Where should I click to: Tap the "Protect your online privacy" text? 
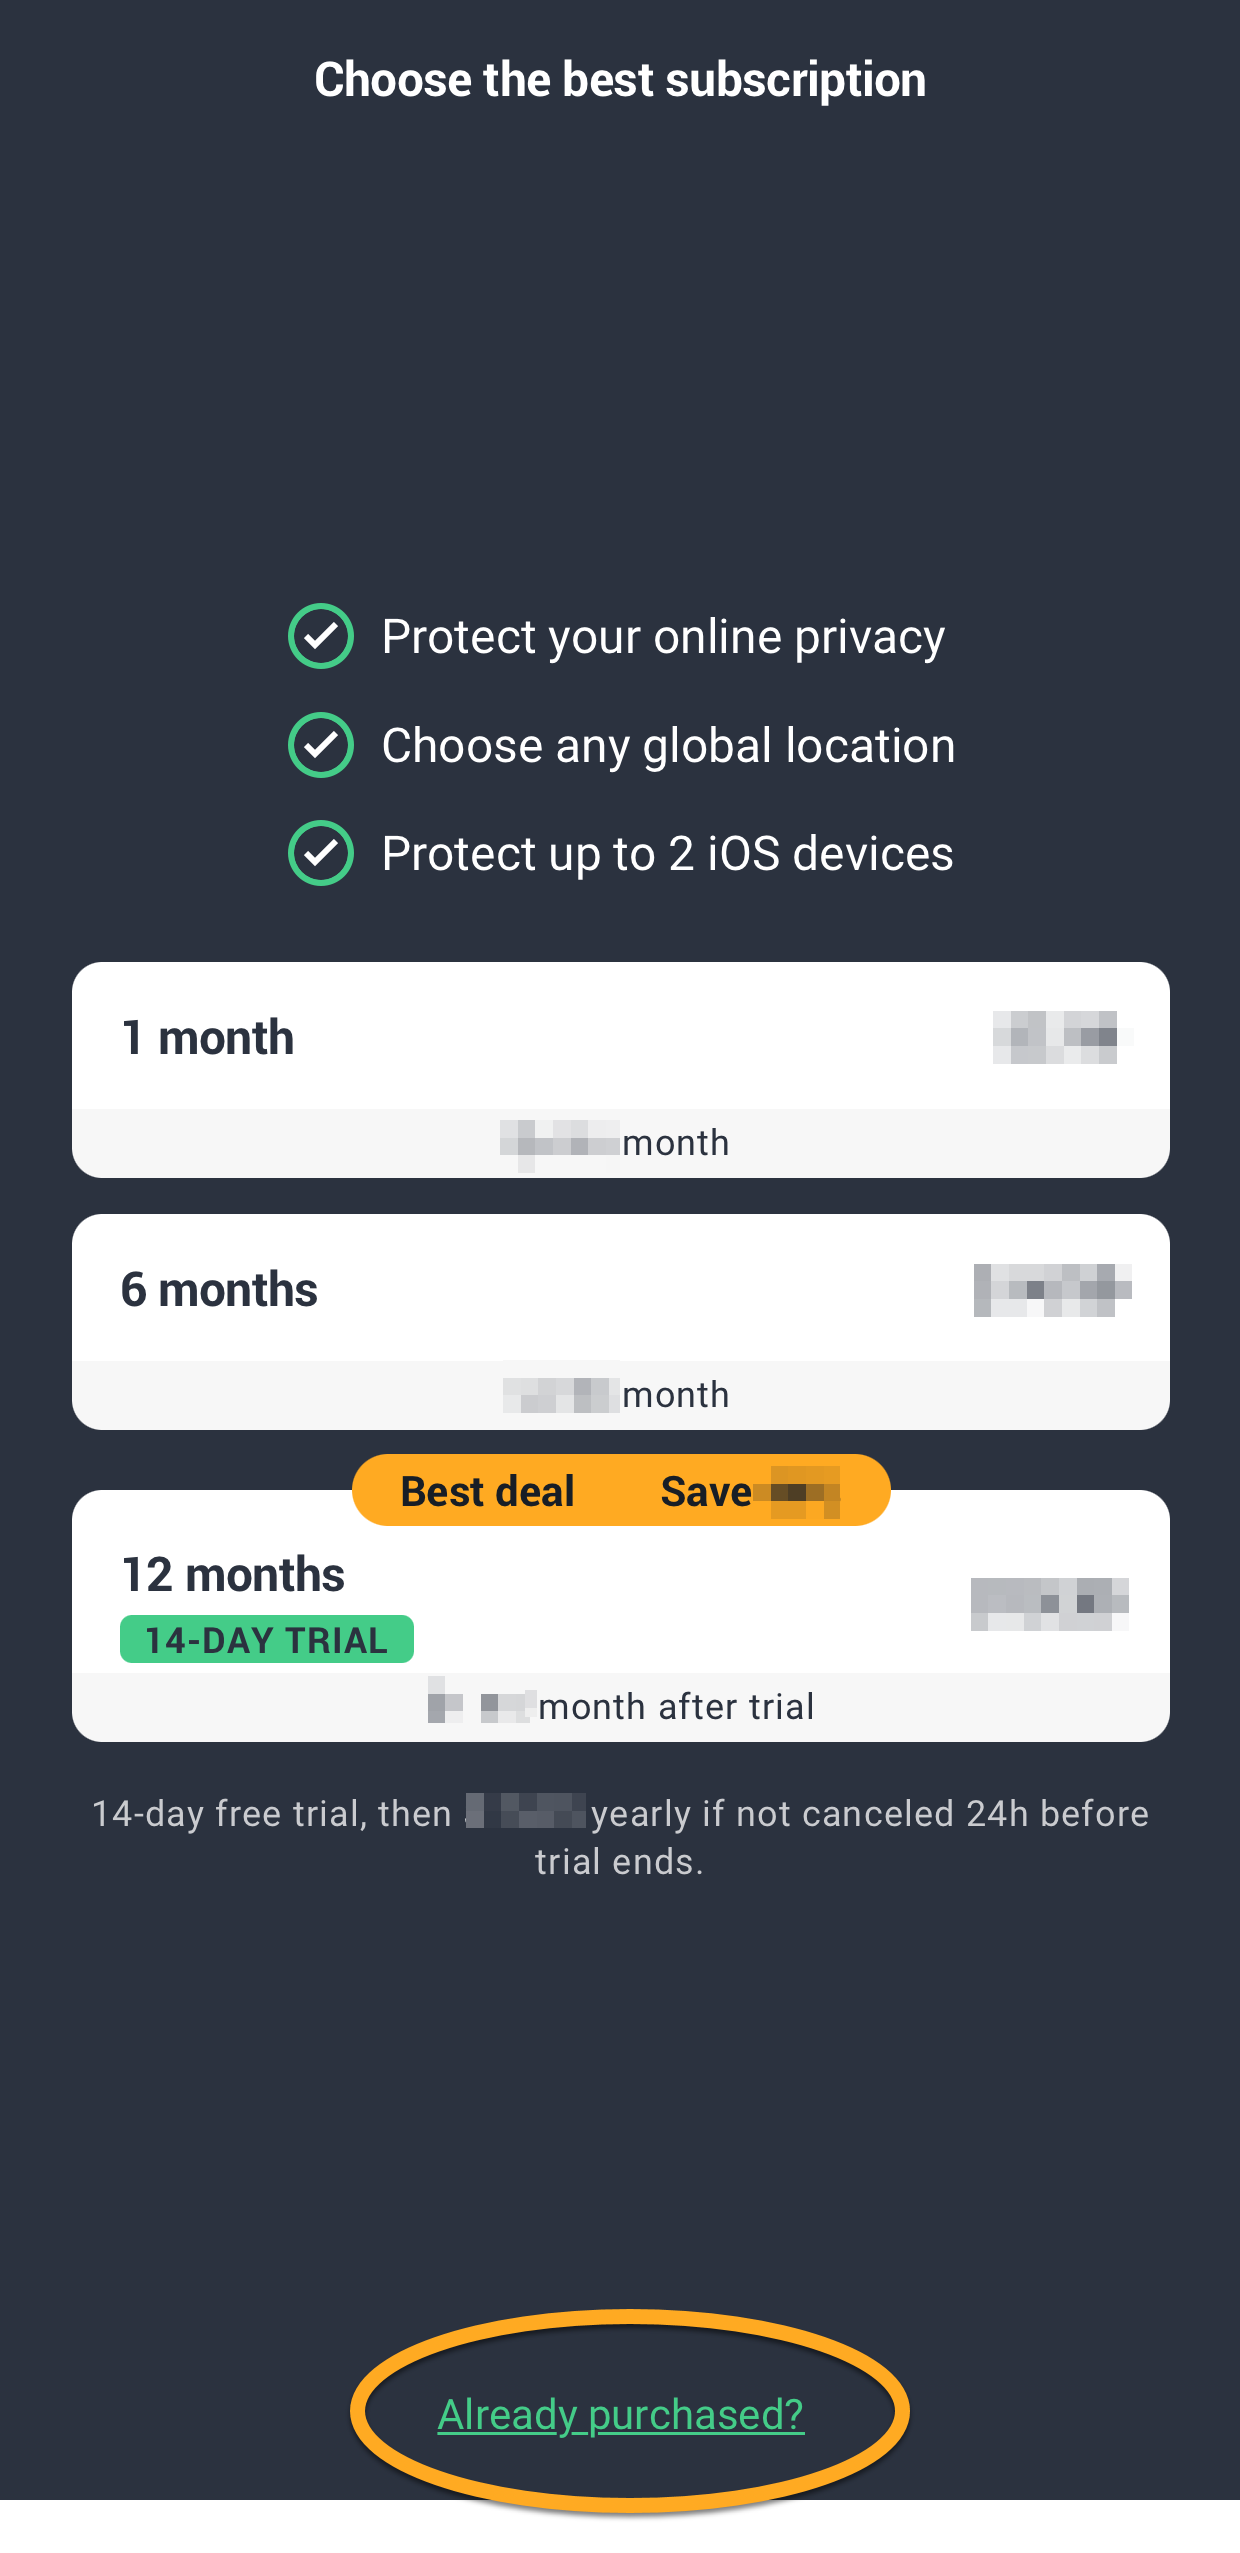[x=663, y=637]
